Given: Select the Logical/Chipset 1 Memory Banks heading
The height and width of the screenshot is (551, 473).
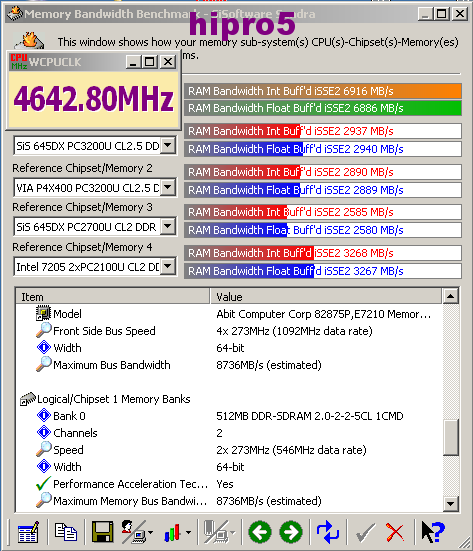Looking at the screenshot, I should pyautogui.click(x=114, y=399).
